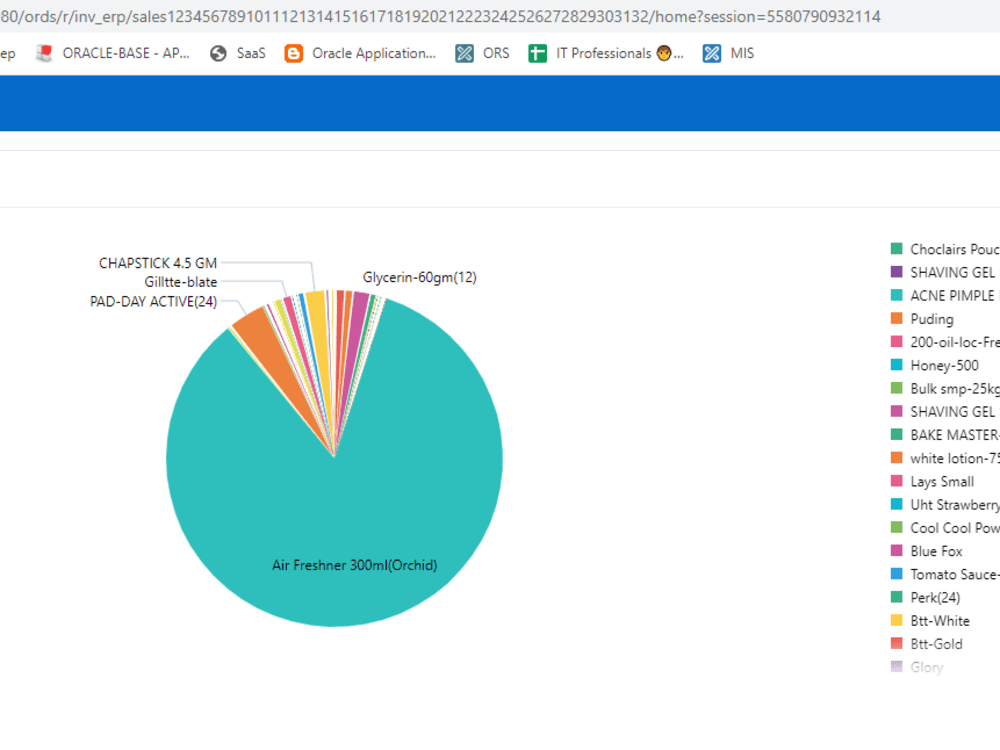Open the ORACLE-BASE bookmark
This screenshot has width=1000, height=750.
tap(114, 54)
